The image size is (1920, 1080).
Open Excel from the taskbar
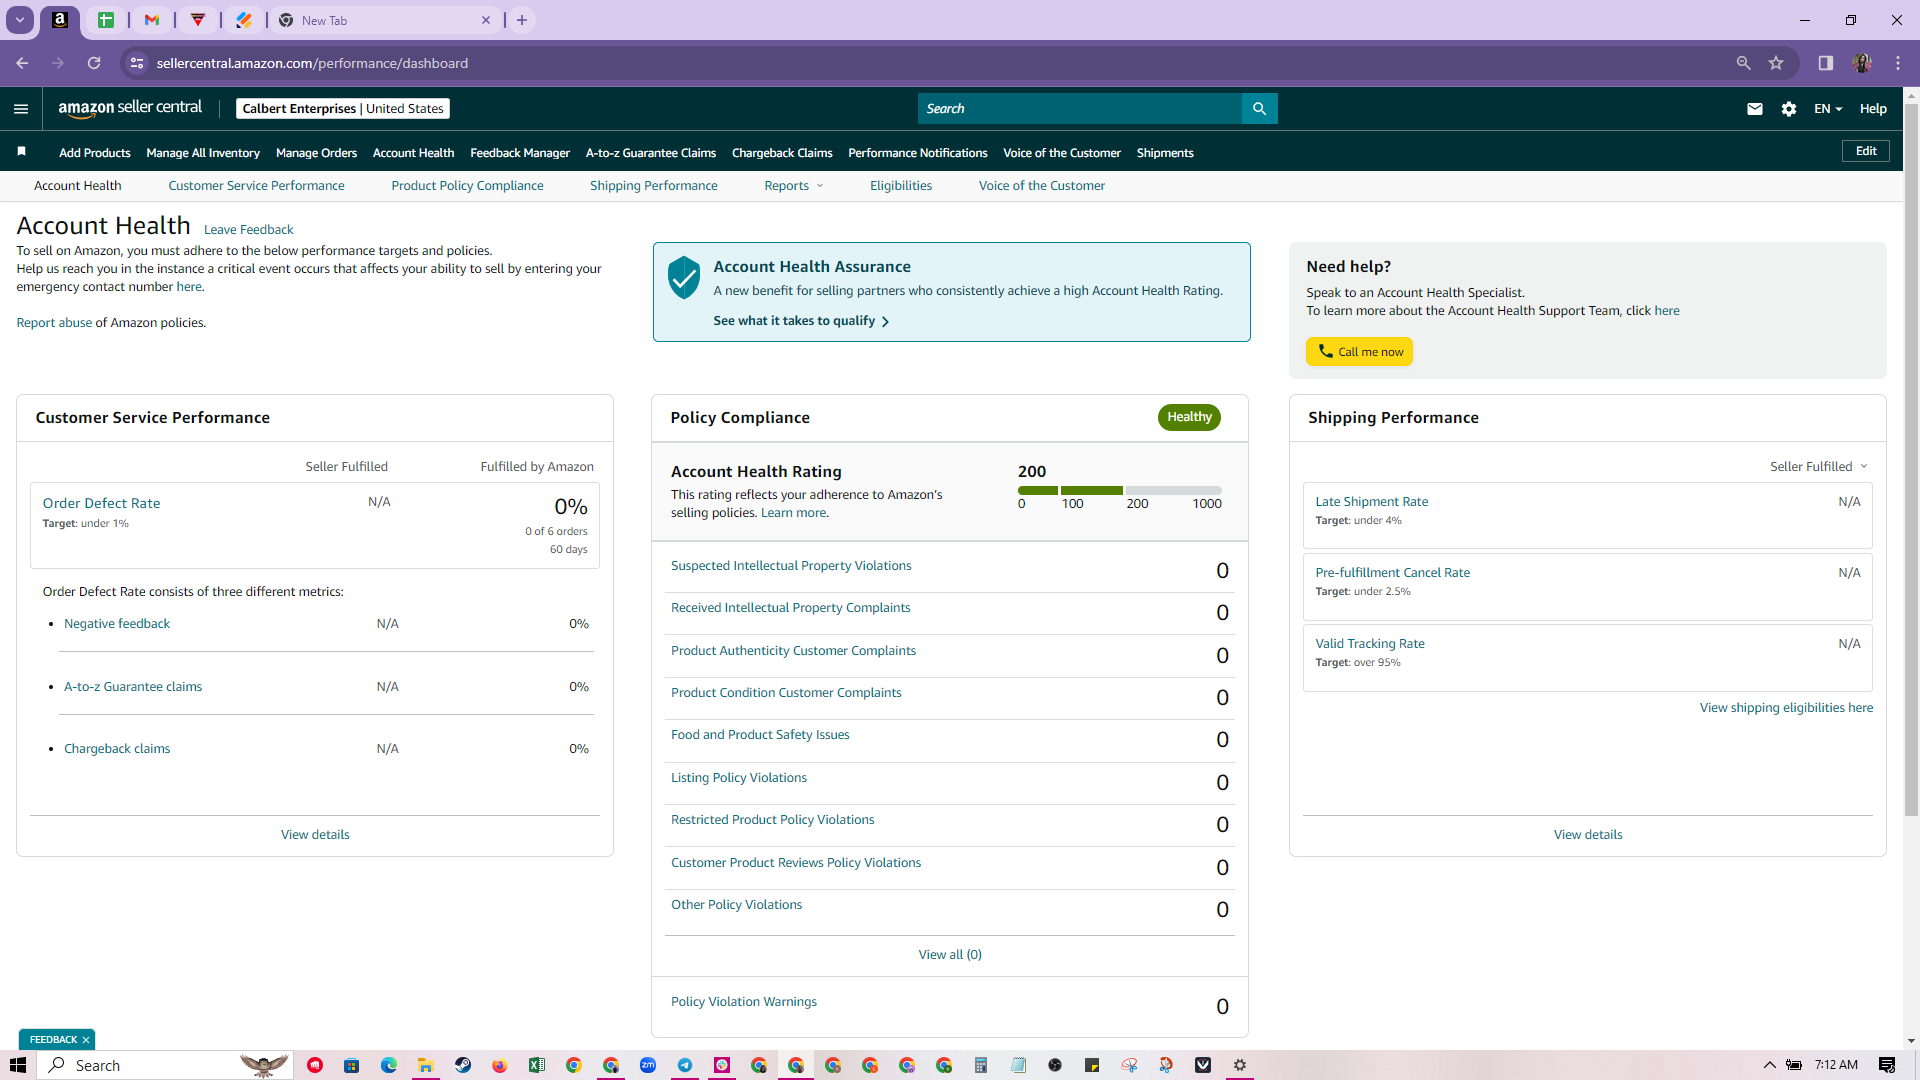(537, 1065)
